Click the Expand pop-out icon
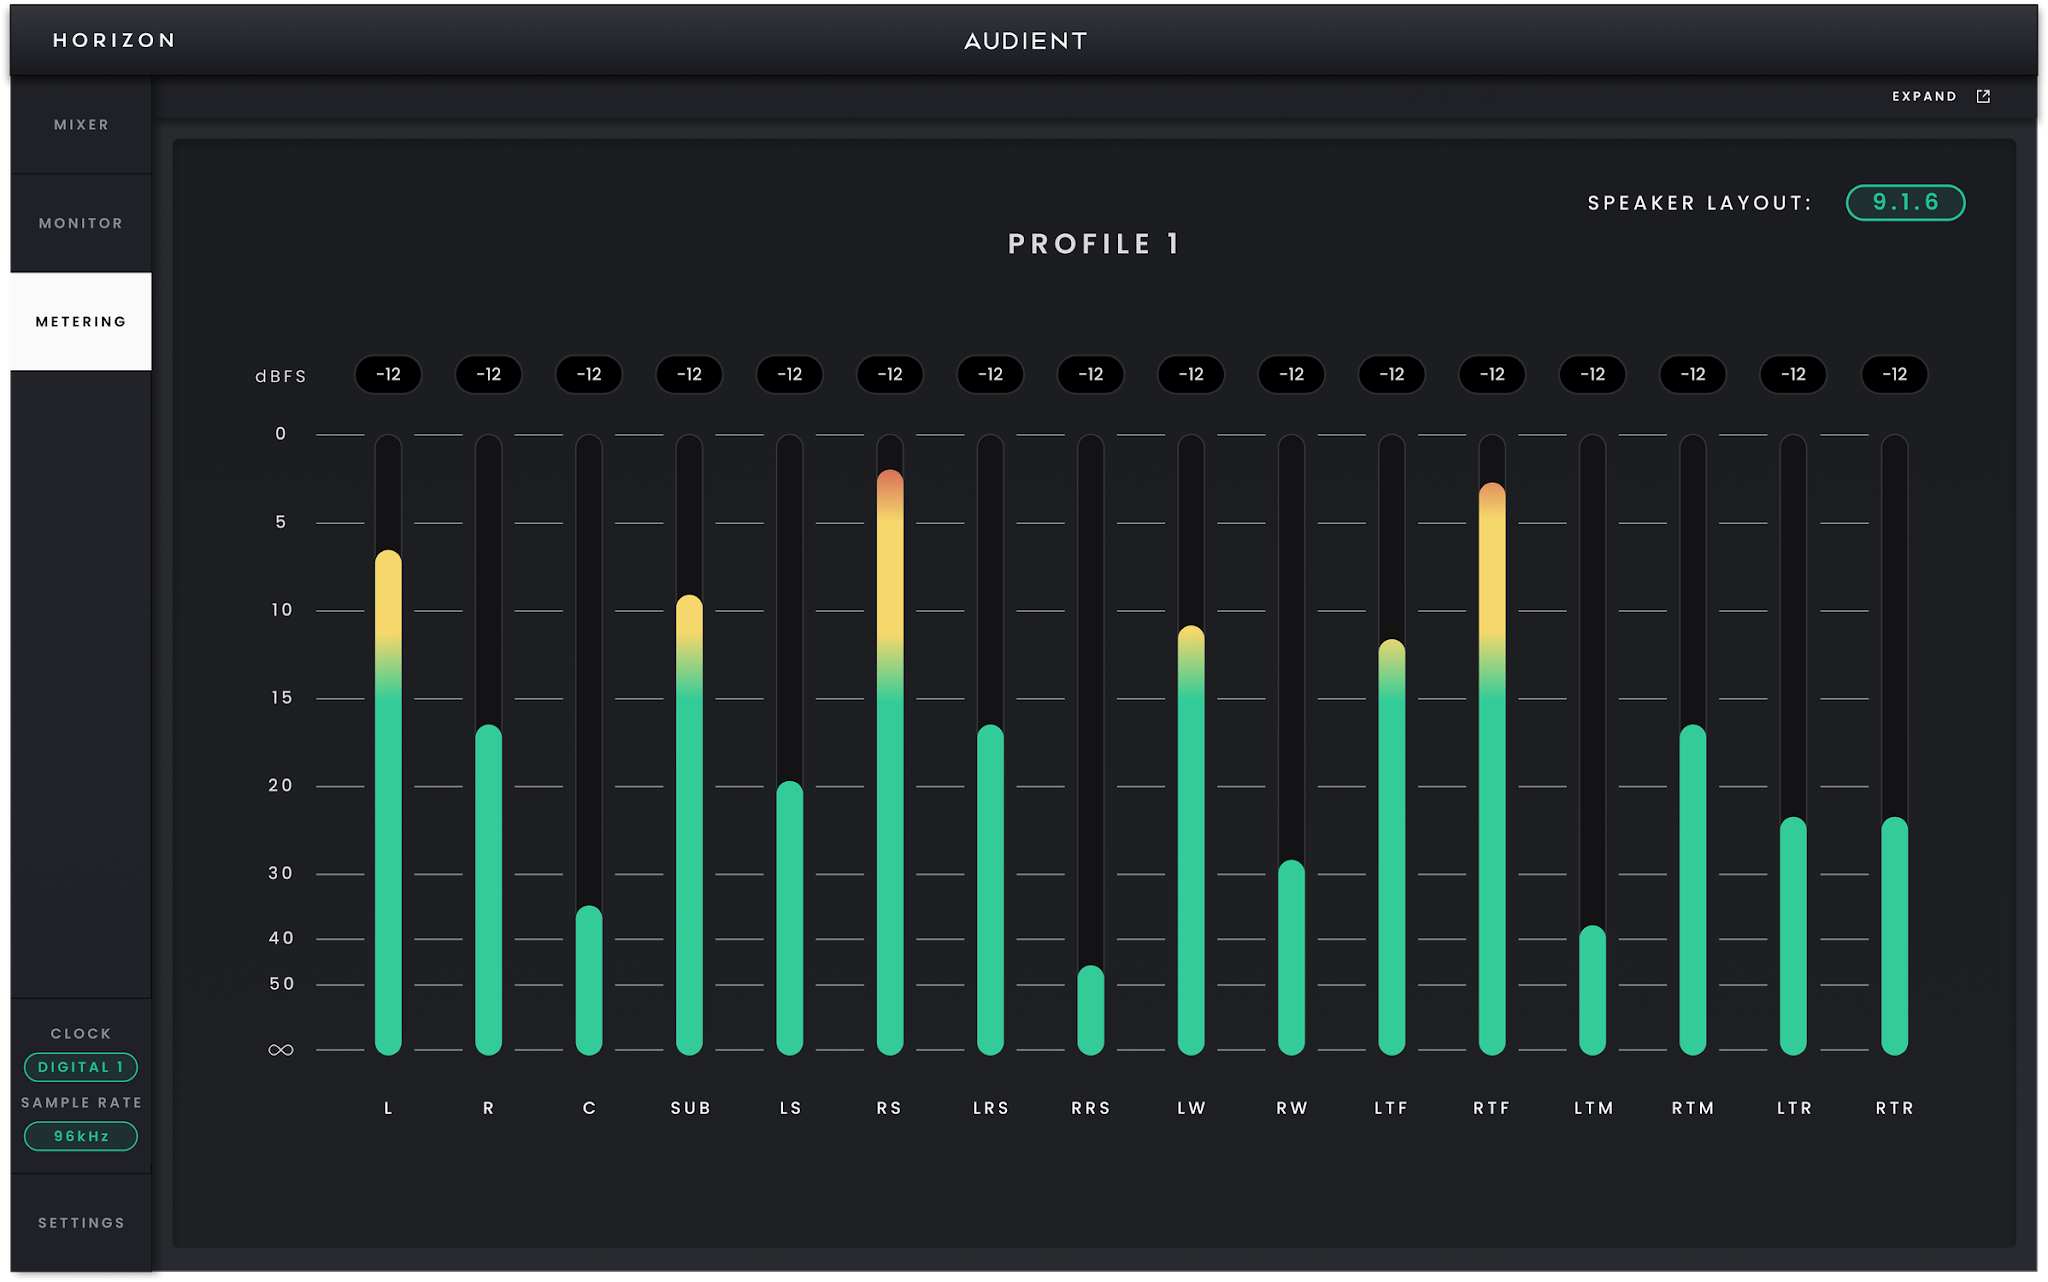This screenshot has width=2048, height=1282. click(1983, 96)
